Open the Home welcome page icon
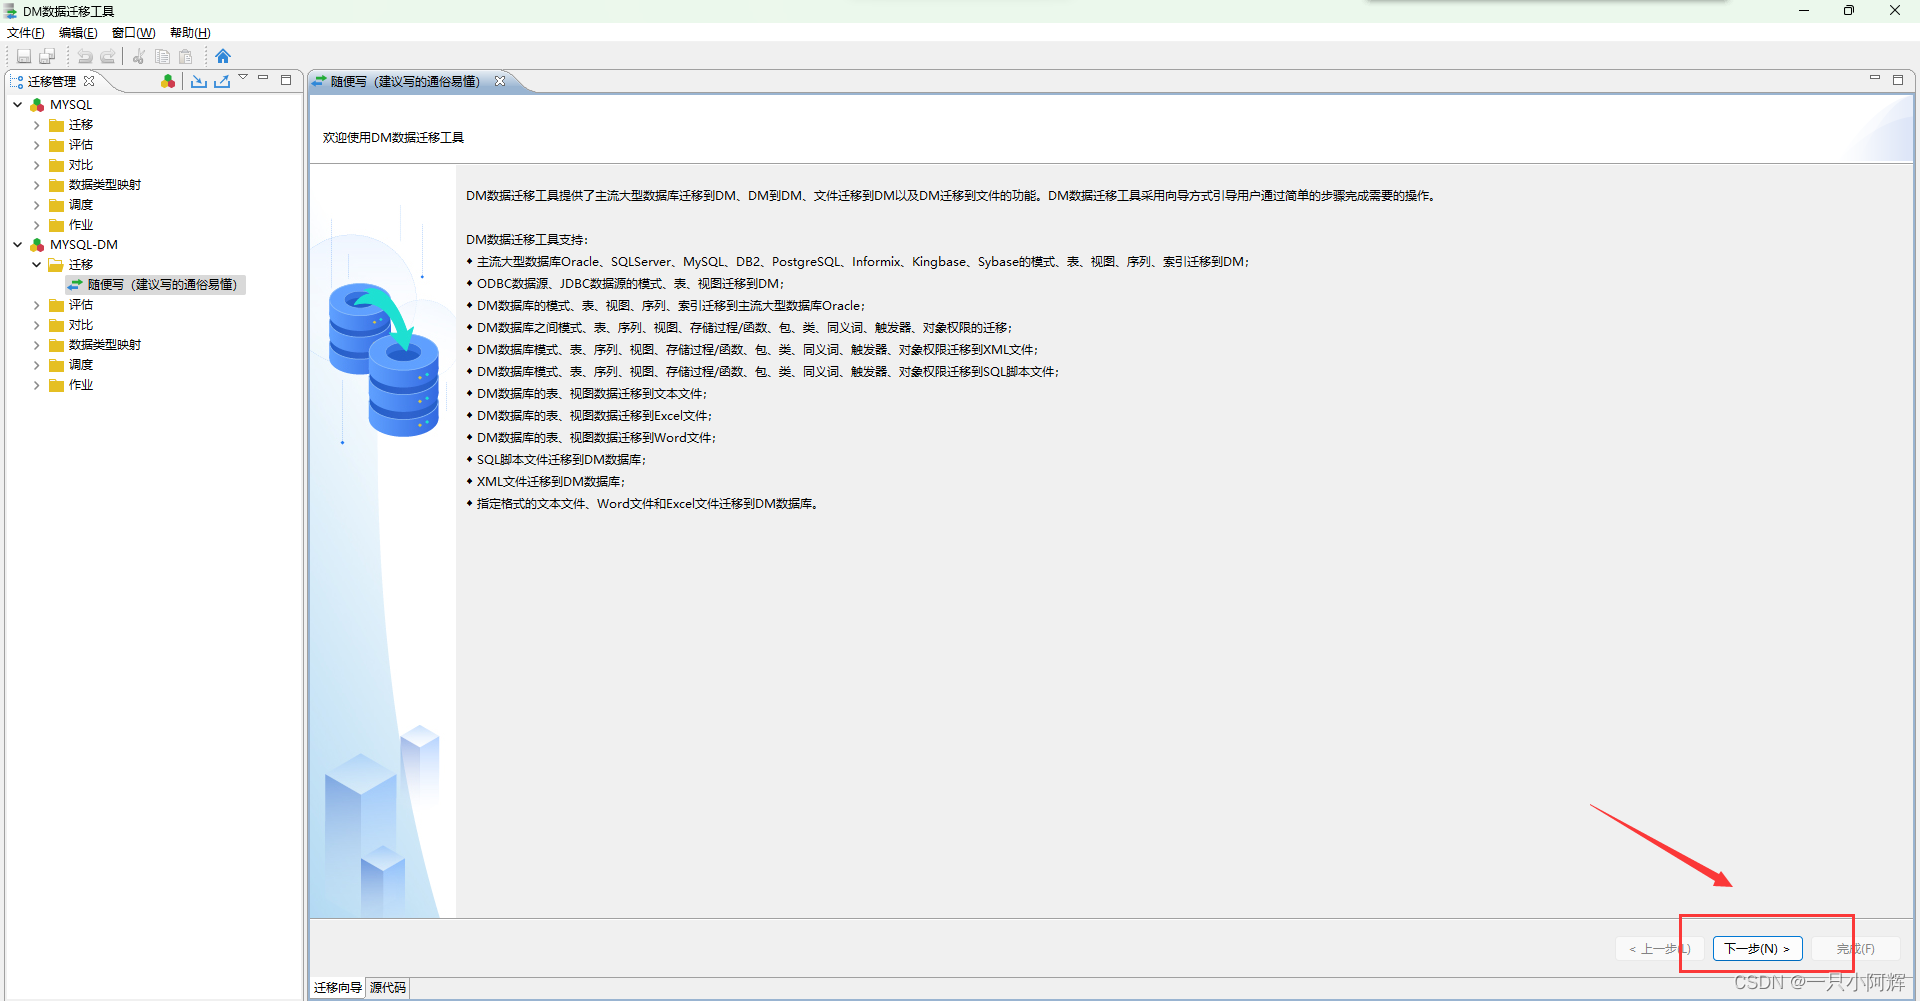The image size is (1920, 1001). pos(222,56)
